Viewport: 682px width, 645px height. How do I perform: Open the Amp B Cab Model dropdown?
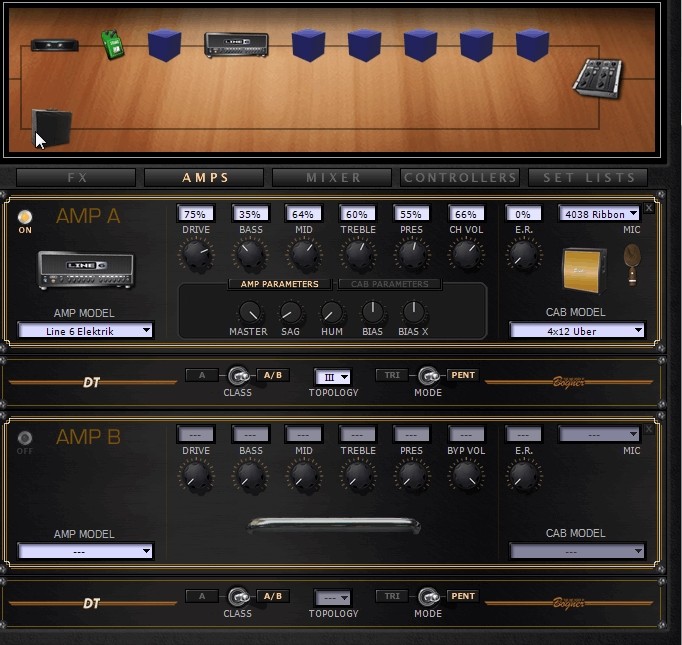(577, 551)
